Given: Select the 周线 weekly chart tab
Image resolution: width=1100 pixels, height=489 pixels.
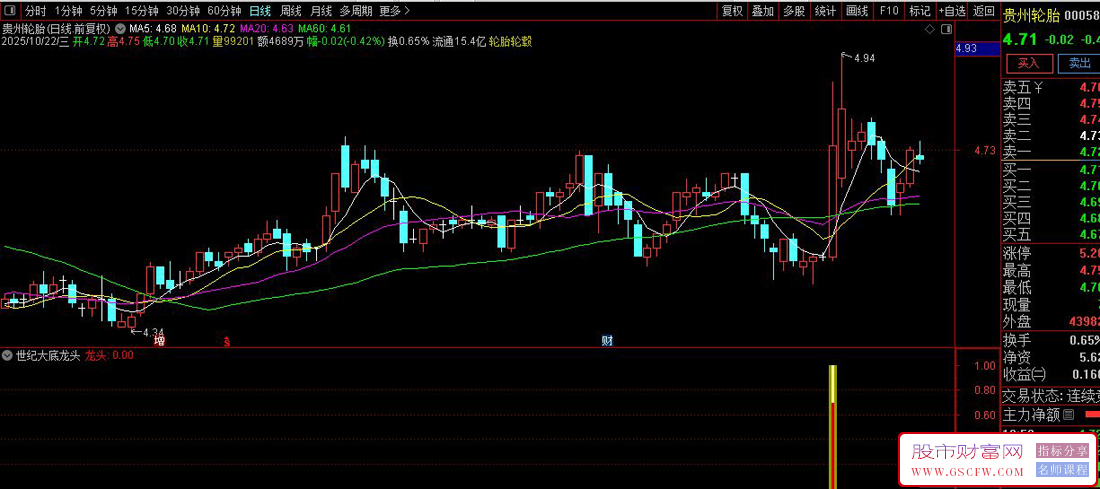Looking at the screenshot, I should [x=290, y=11].
